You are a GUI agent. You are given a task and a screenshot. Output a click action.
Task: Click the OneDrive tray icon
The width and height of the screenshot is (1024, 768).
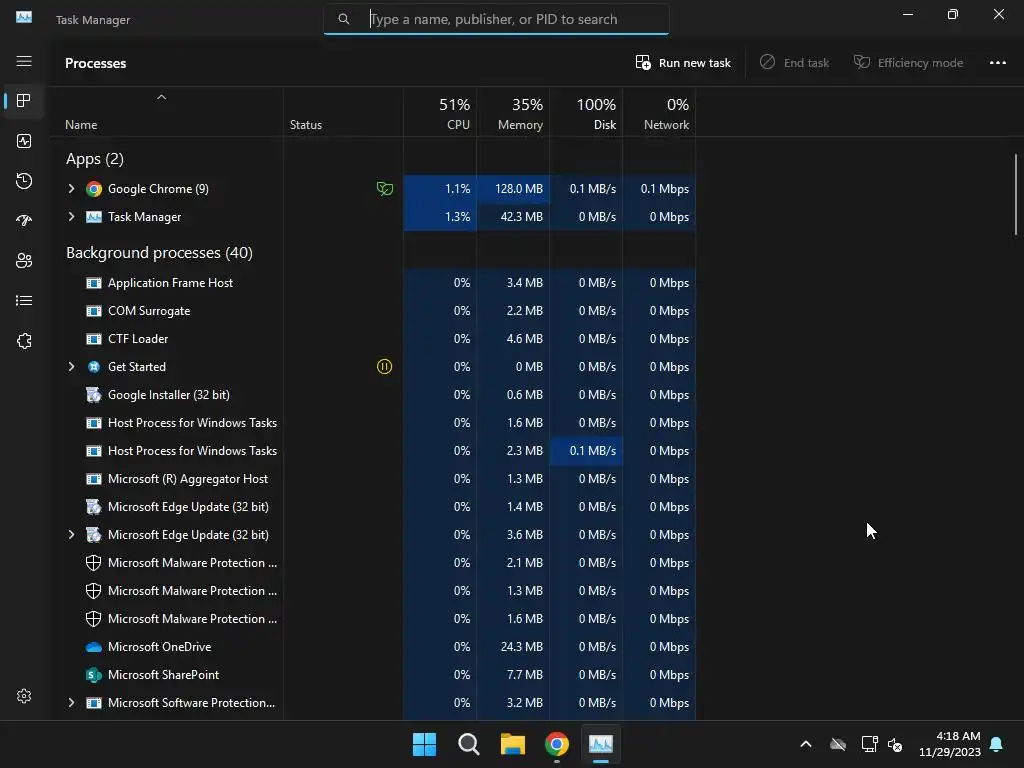[x=838, y=744]
